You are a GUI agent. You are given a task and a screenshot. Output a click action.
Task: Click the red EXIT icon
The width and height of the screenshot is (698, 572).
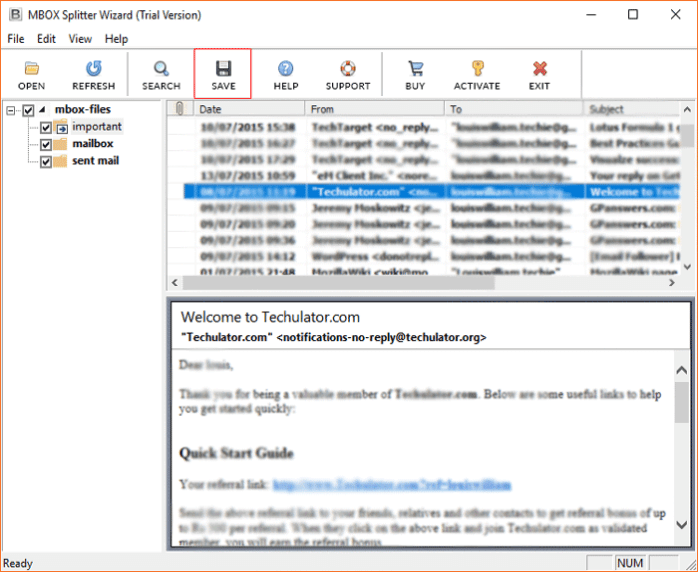(540, 69)
